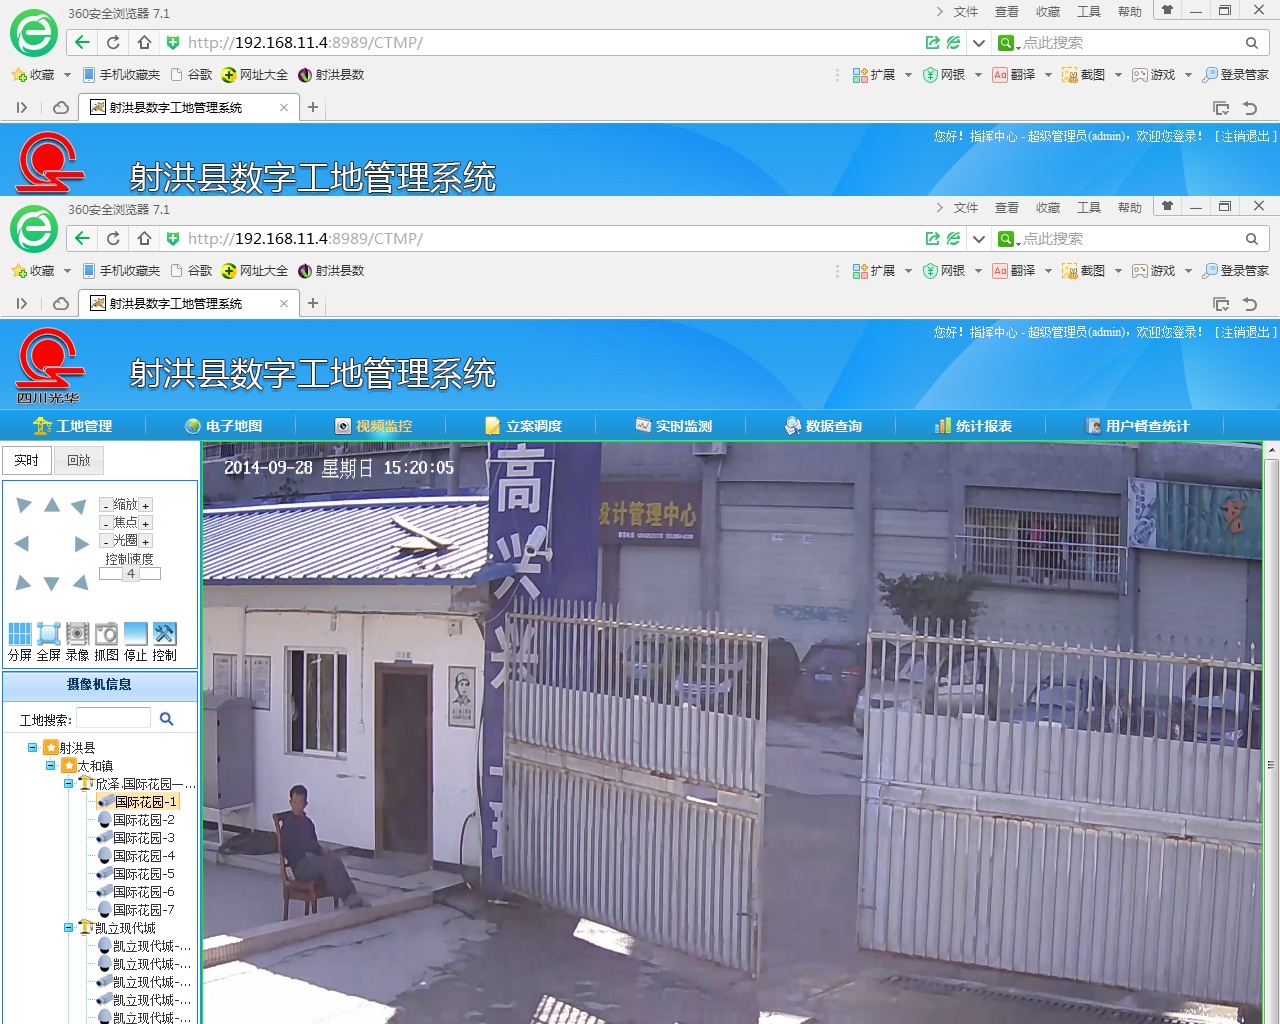Click the 停止 stop video icon

(136, 634)
